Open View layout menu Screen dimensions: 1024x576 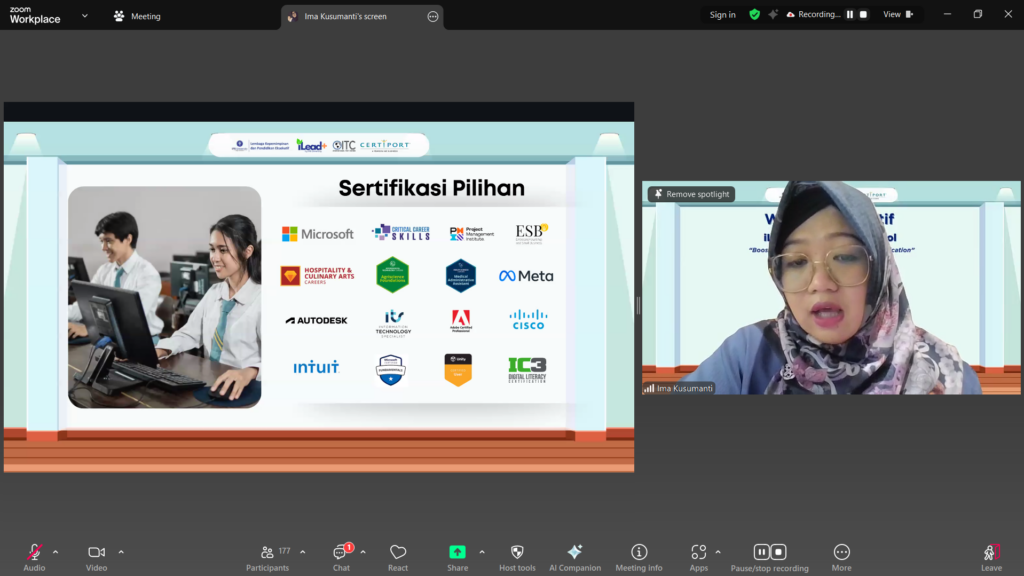(898, 14)
